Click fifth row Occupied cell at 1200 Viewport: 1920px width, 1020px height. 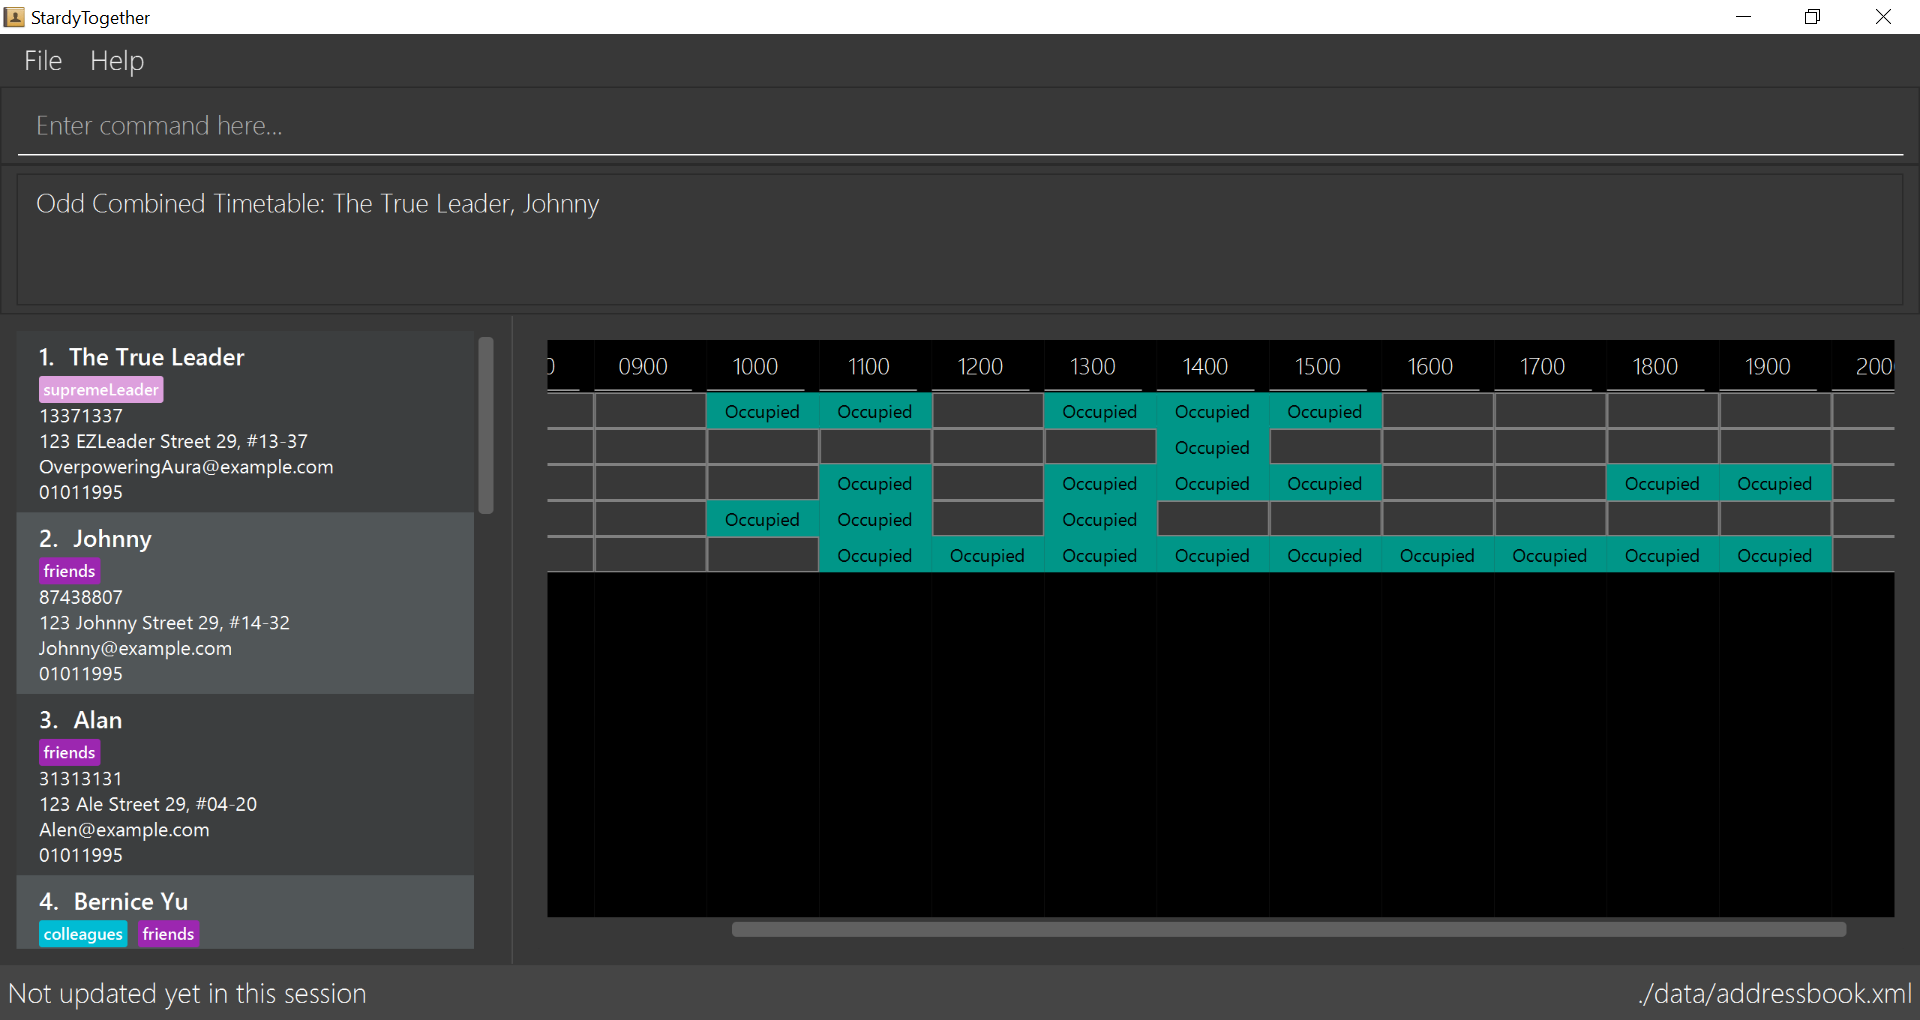[x=987, y=556]
